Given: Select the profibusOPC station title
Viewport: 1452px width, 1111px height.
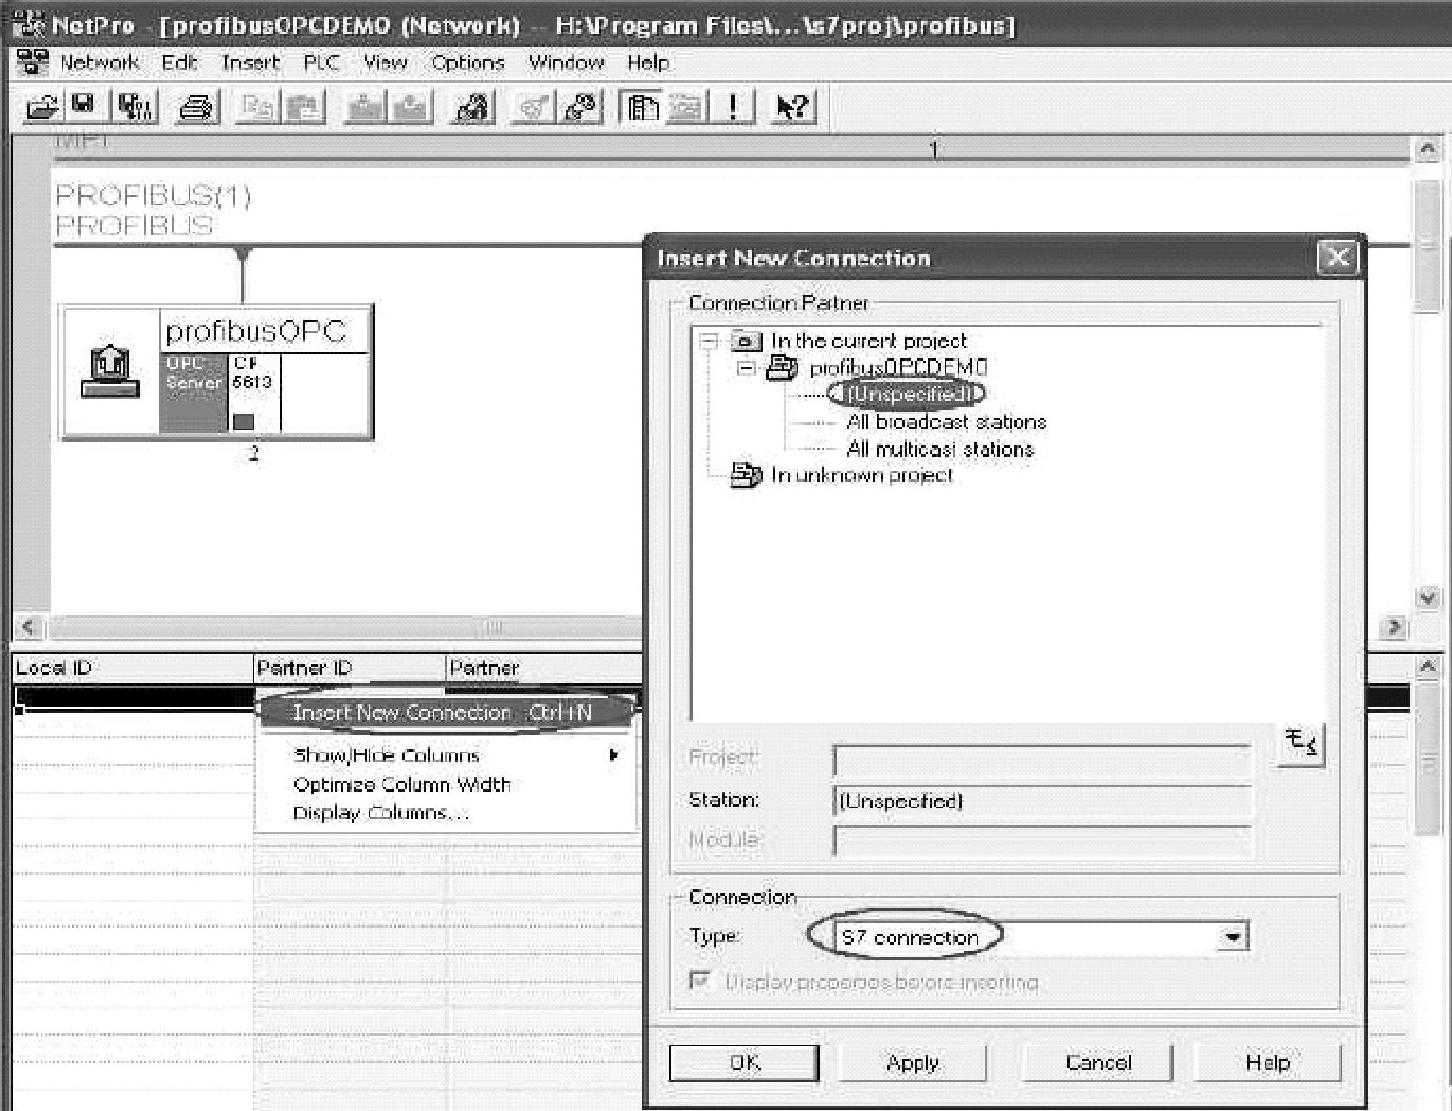Looking at the screenshot, I should 256,331.
